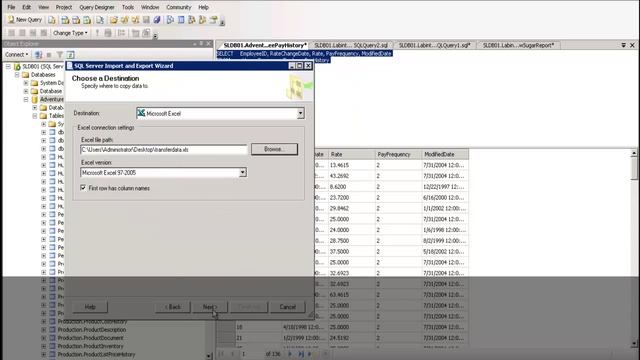Collapse the Tables folder node
This screenshot has height=360, width=640.
tap(35, 116)
